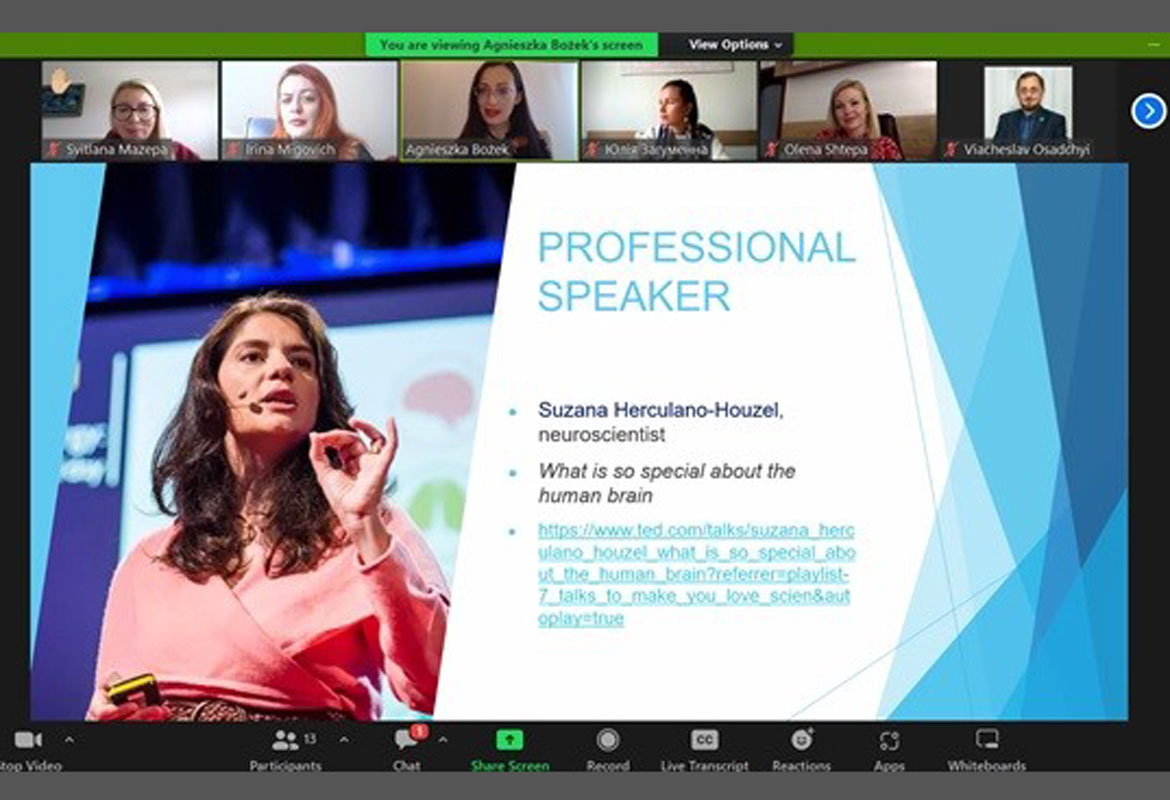Show next participants with blue arrow

(1148, 111)
